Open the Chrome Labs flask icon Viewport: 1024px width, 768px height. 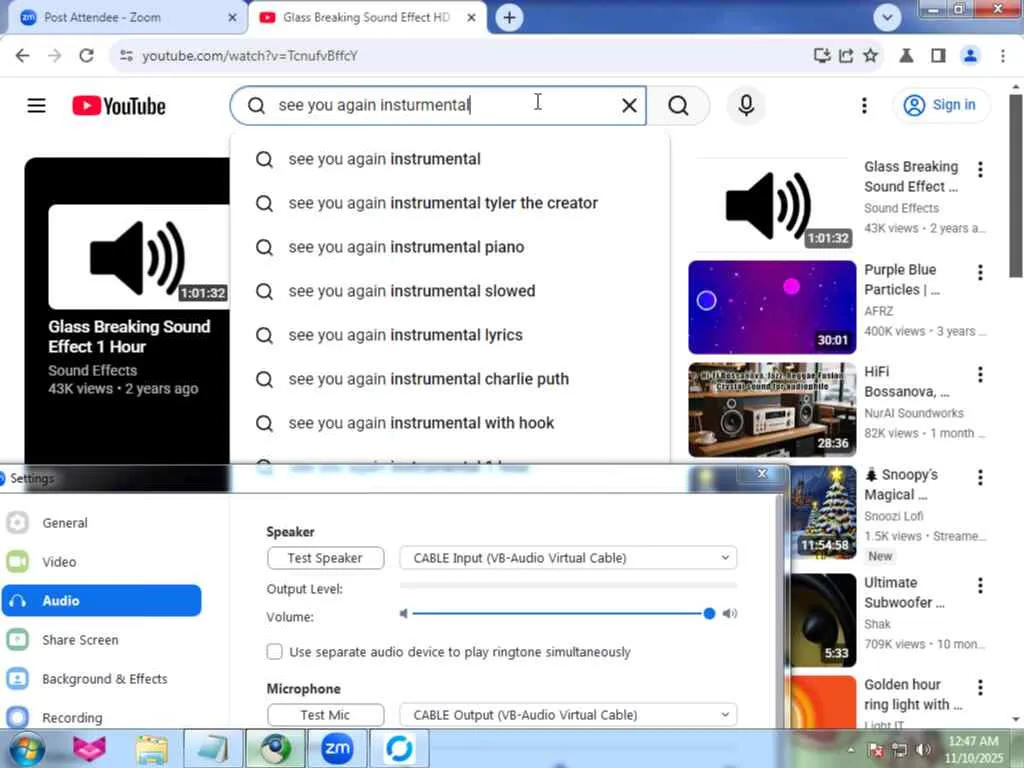(x=906, y=56)
